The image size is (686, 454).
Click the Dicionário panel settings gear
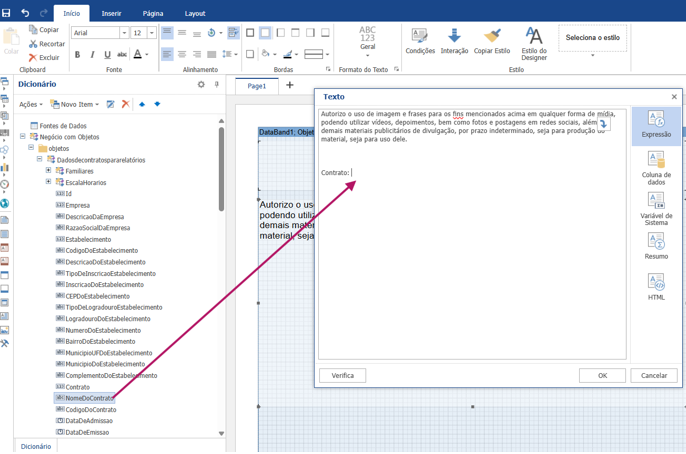click(x=201, y=84)
